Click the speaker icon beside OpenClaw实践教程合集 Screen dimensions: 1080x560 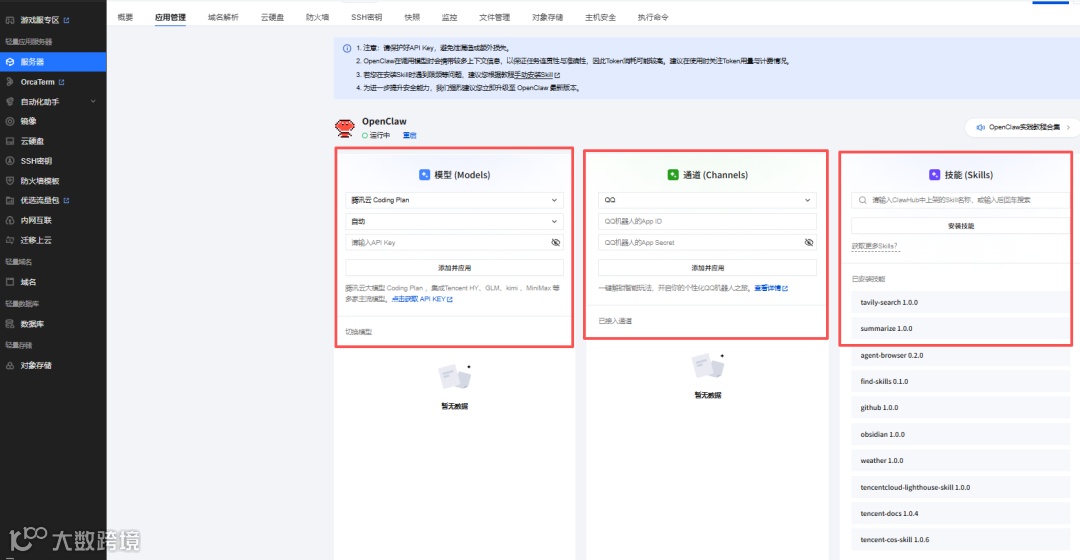point(980,127)
